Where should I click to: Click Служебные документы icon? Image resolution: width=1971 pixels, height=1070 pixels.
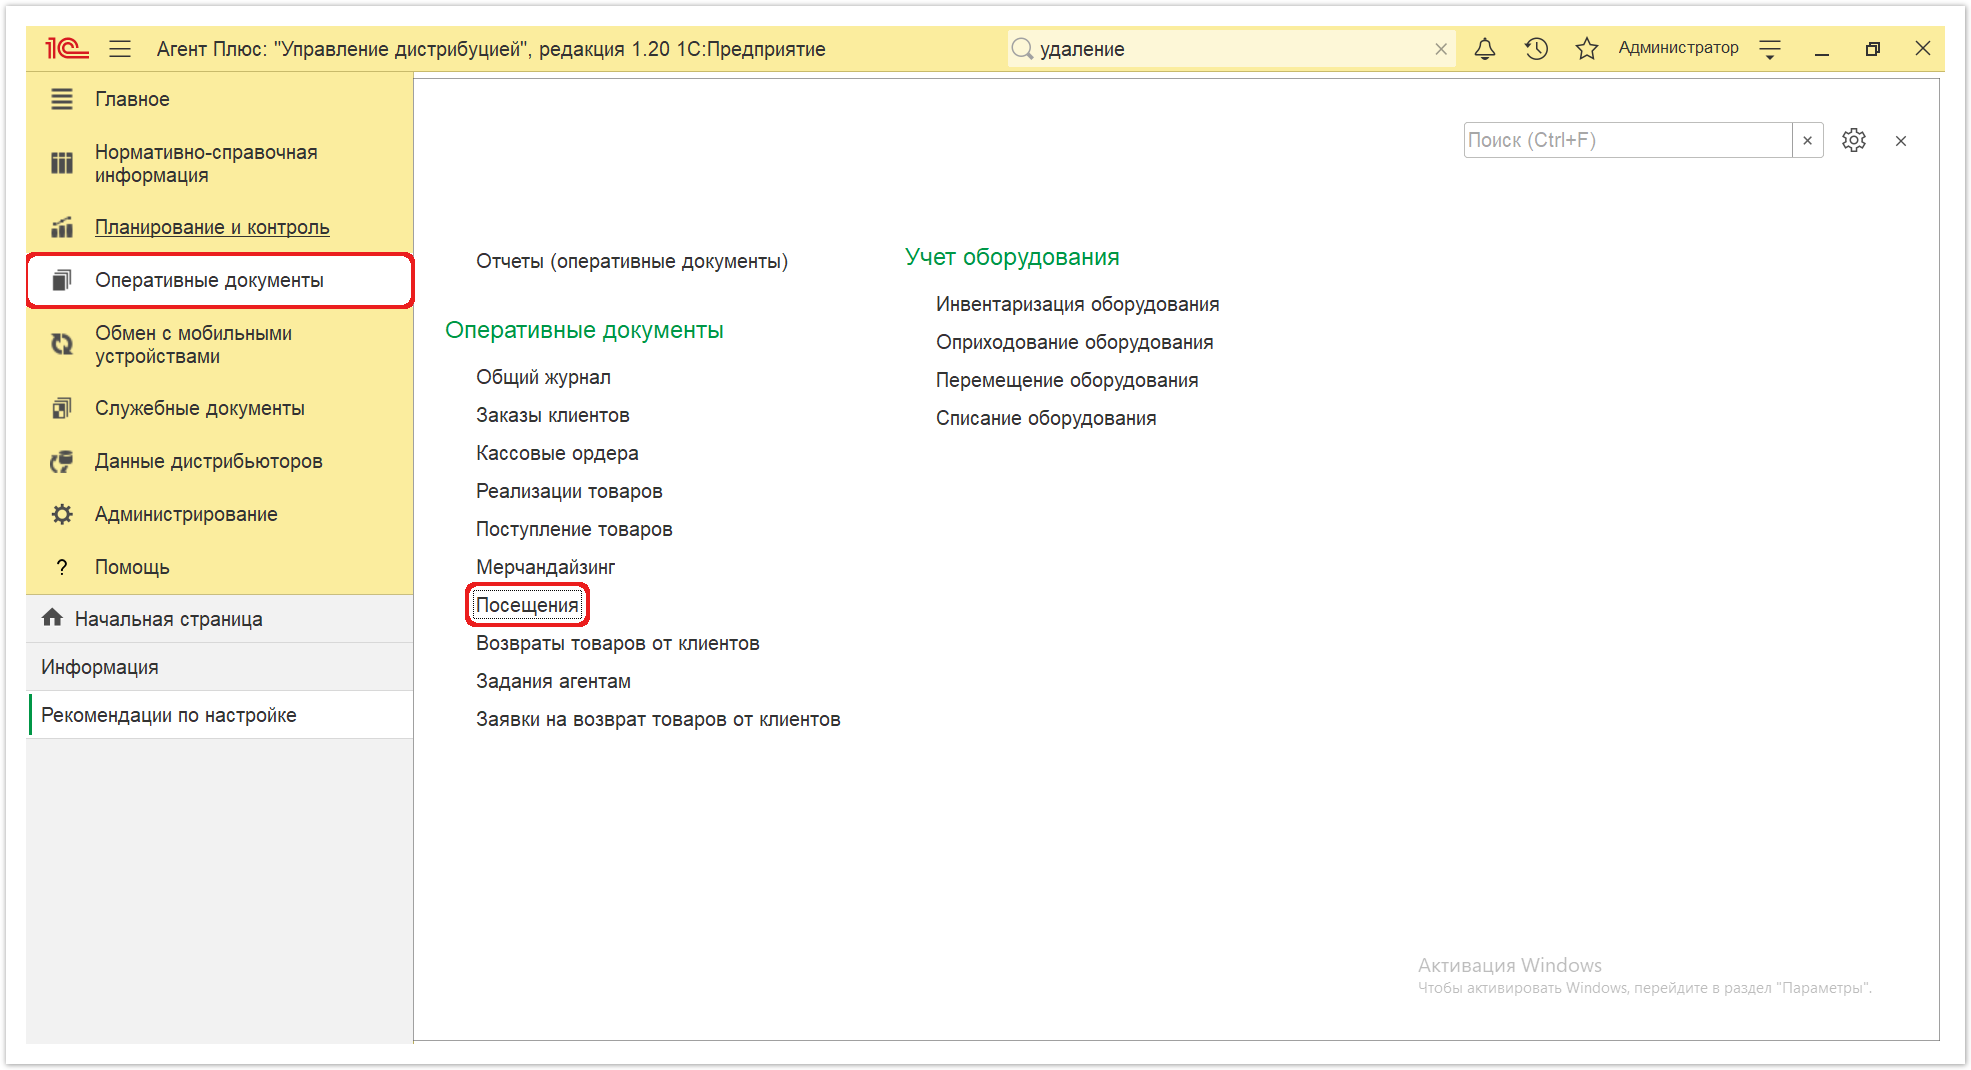coord(62,408)
